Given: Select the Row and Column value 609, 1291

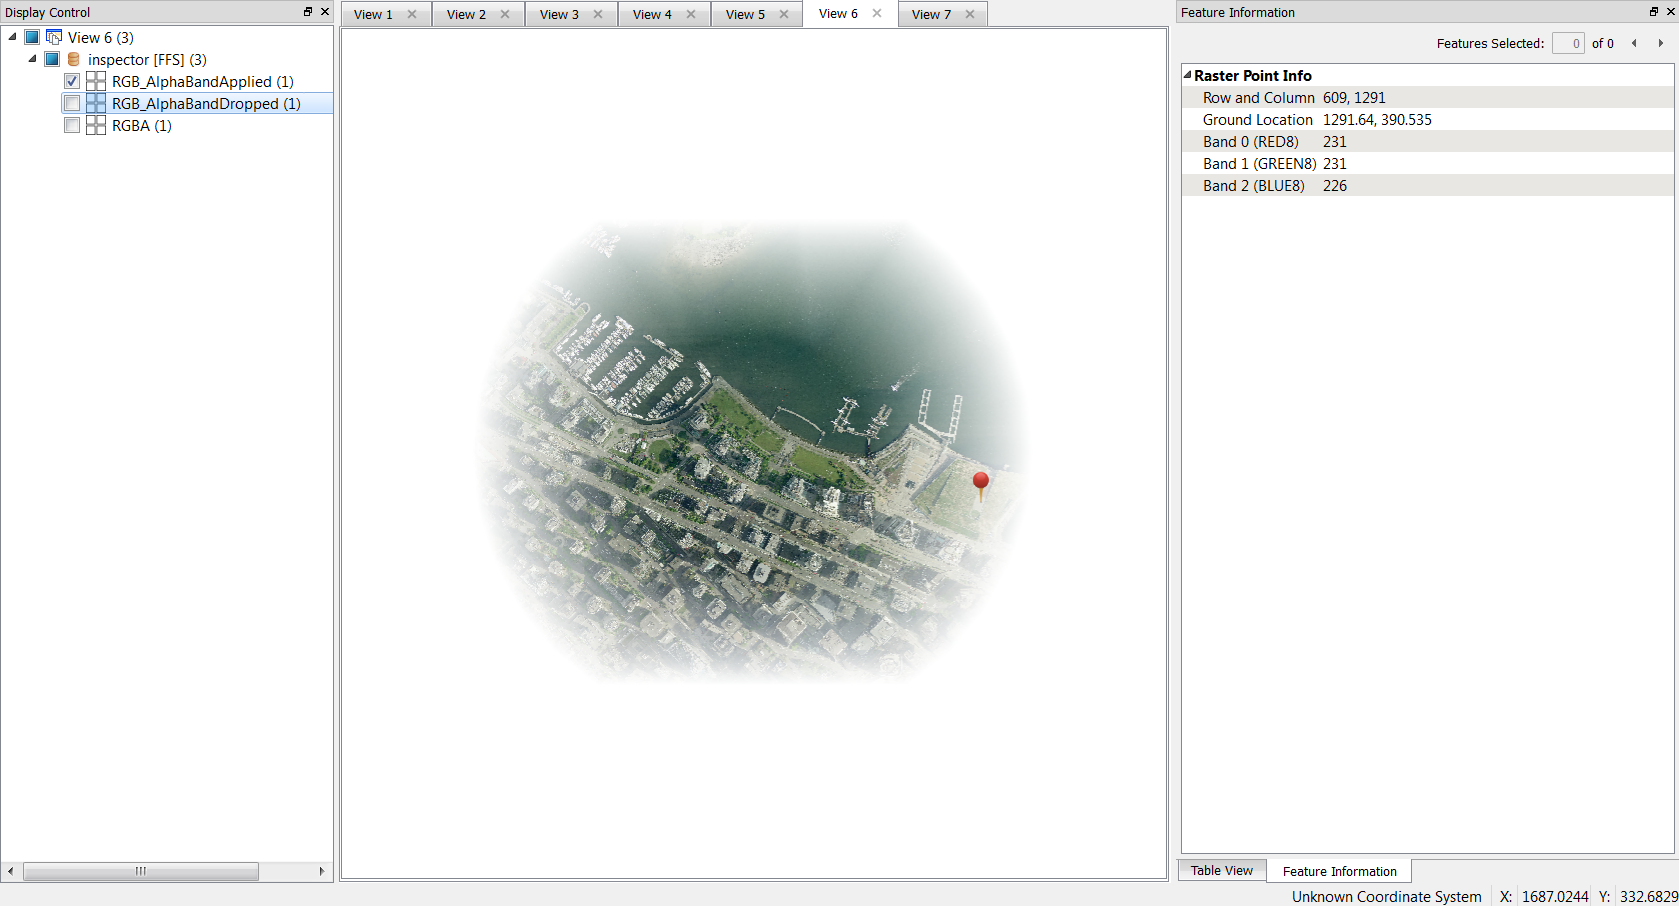Looking at the screenshot, I should click(1354, 97).
